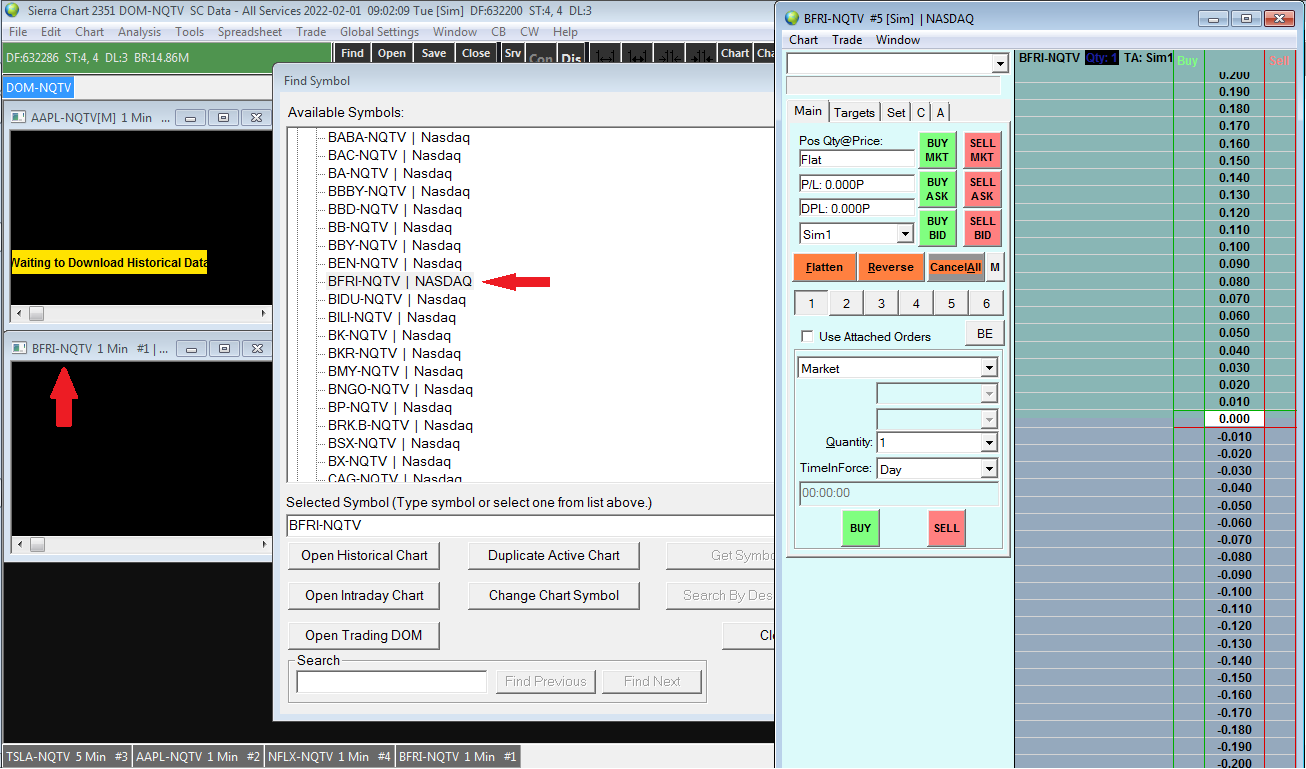Image resolution: width=1306 pixels, height=769 pixels.
Task: Click Open Historical Chart button
Action: 365,556
